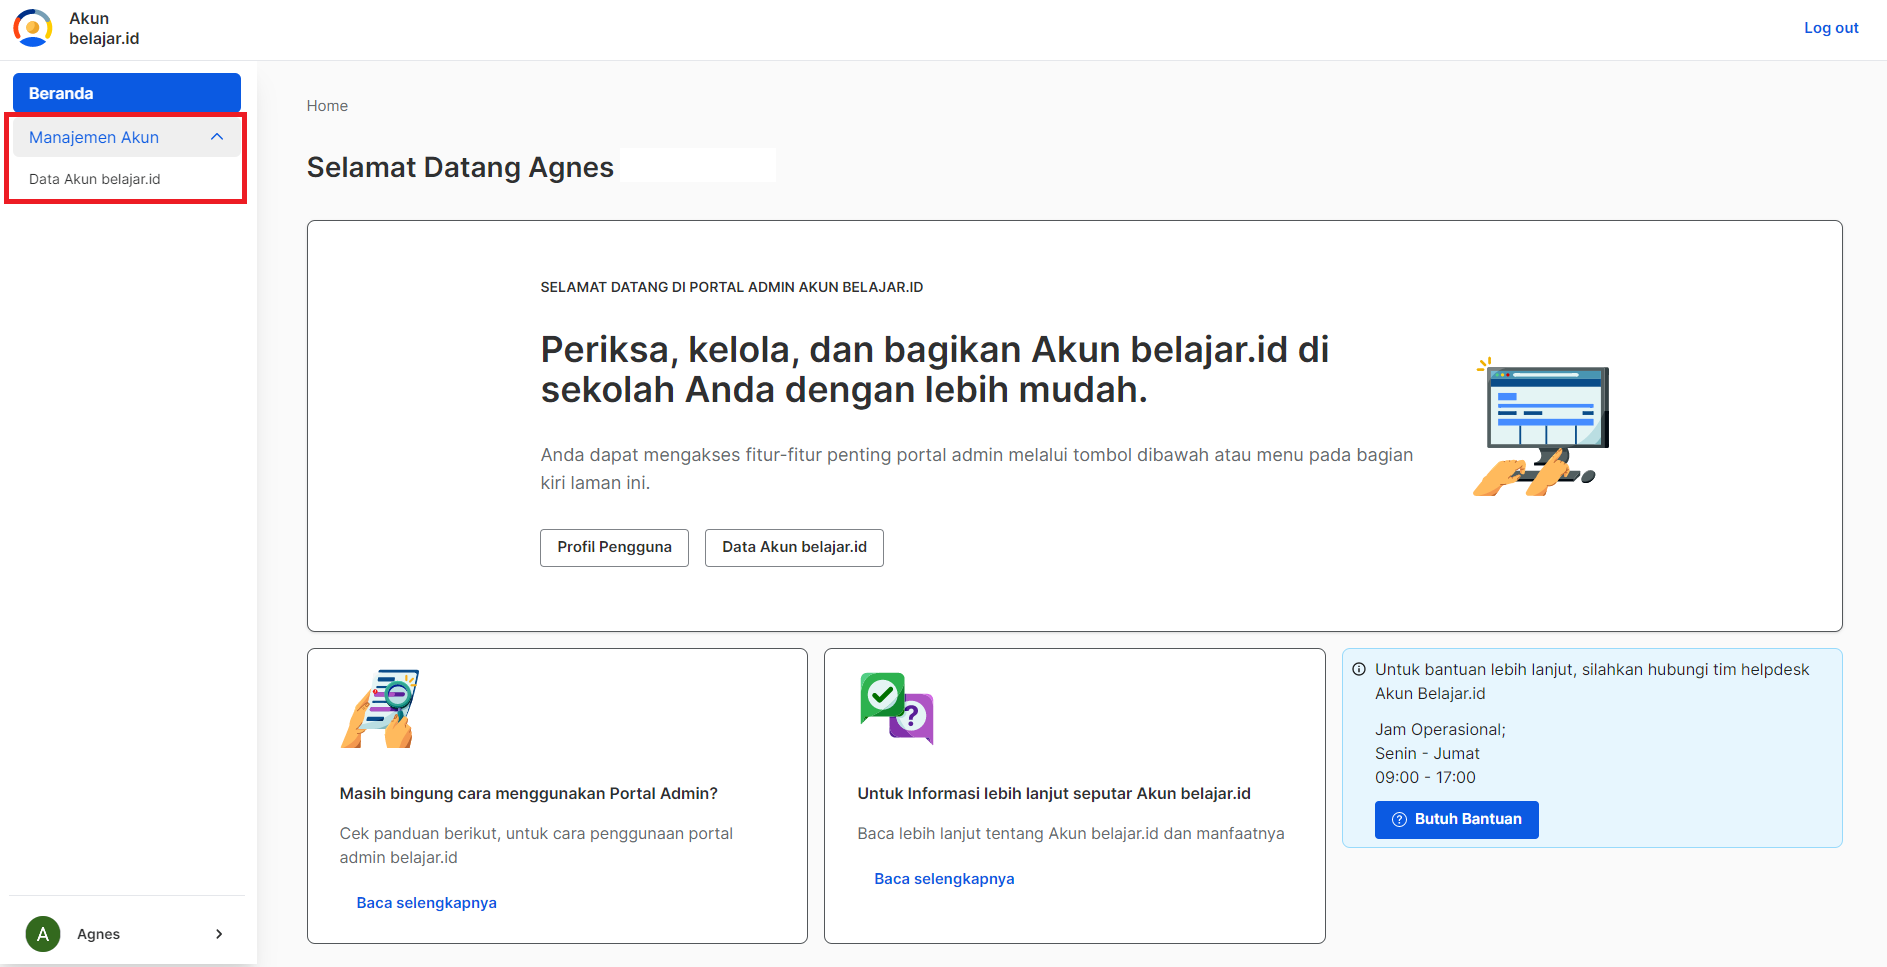
Task: Open Baca selengkapnya under the Portal Admin guide
Action: pos(426,902)
